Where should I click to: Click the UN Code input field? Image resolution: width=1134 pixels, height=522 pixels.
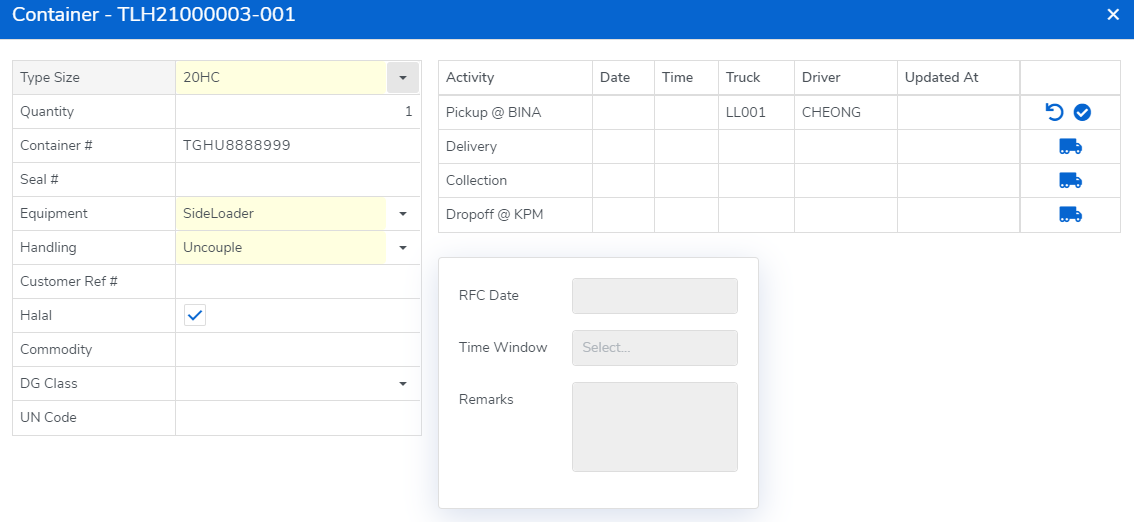[297, 418]
